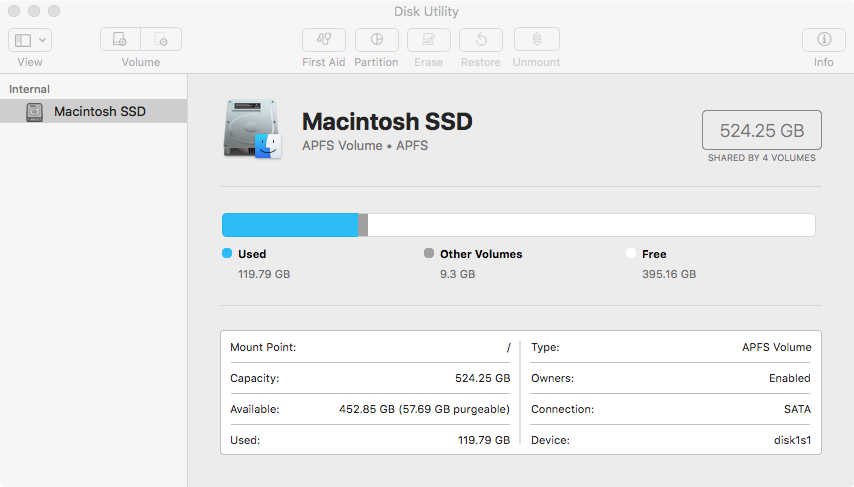Image resolution: width=854 pixels, height=487 pixels.
Task: Click the Macintosh SSD title heading
Action: tap(387, 121)
